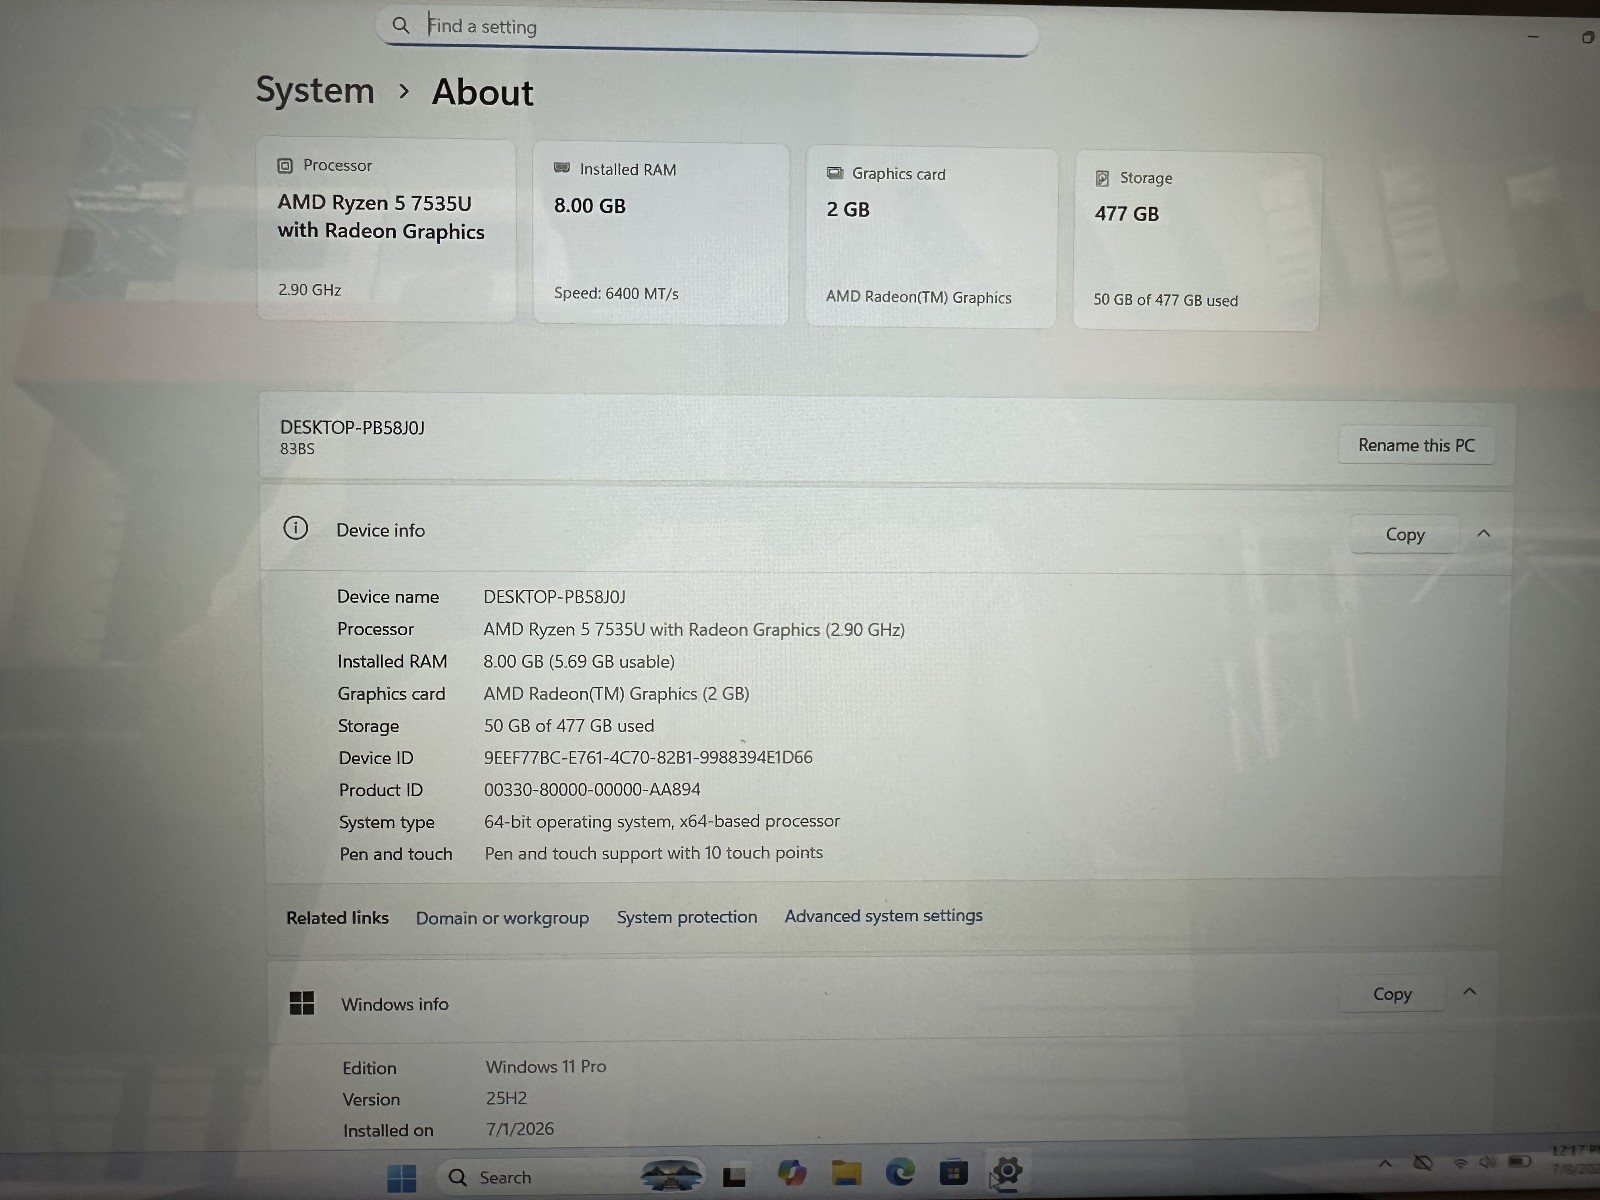Launch Microsoft Edge from the taskbar
Viewport: 1600px width, 1200px height.
click(900, 1171)
